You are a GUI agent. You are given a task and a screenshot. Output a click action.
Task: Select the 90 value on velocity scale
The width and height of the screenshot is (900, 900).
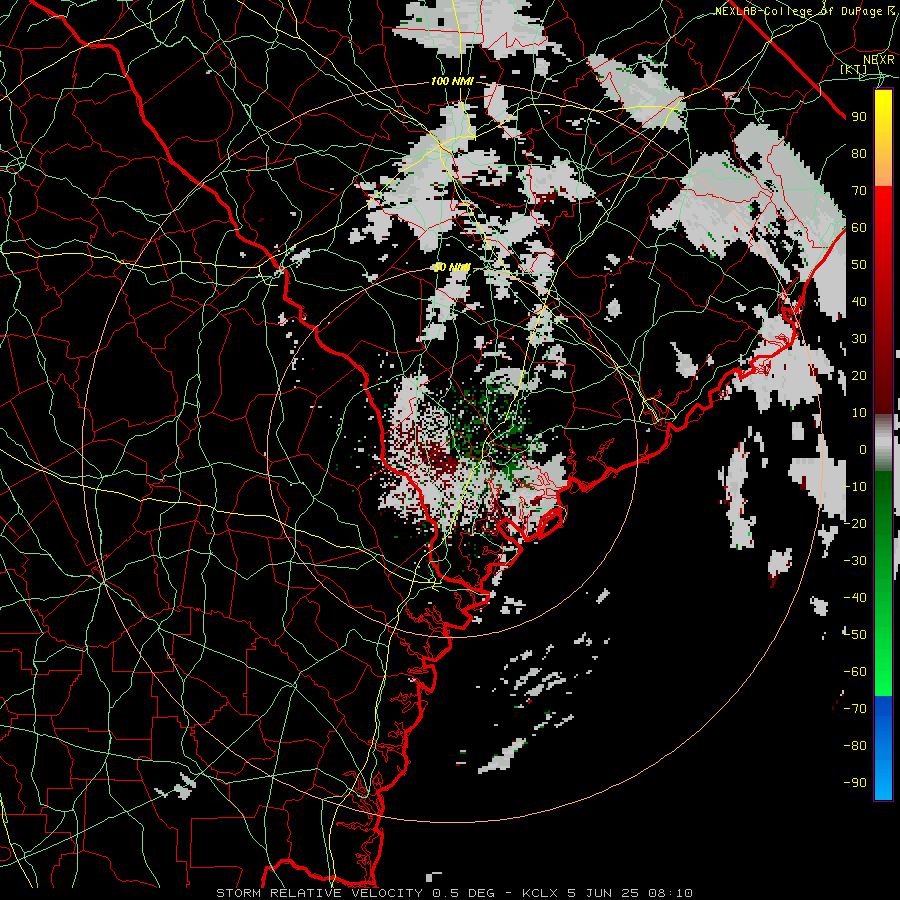[859, 117]
